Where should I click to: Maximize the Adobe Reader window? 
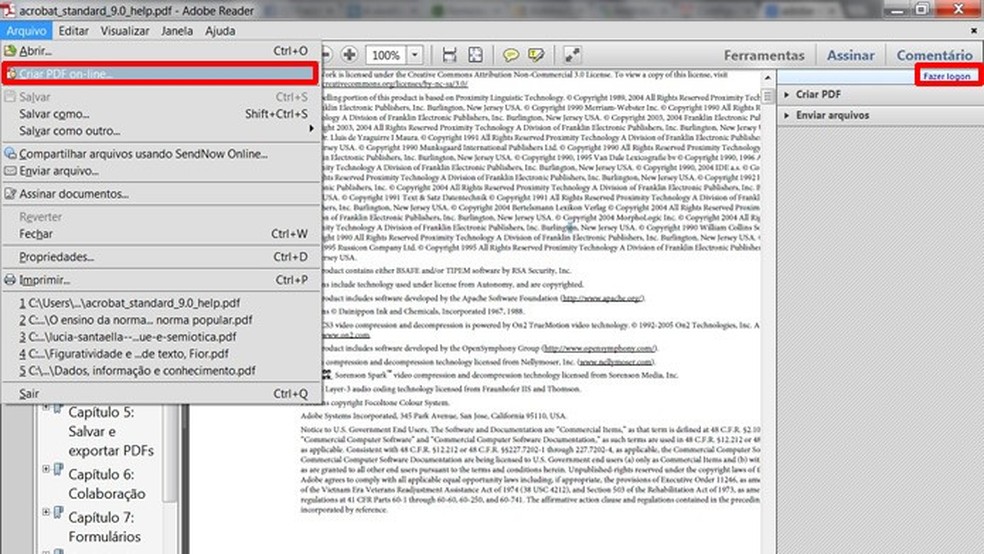pyautogui.click(x=922, y=9)
